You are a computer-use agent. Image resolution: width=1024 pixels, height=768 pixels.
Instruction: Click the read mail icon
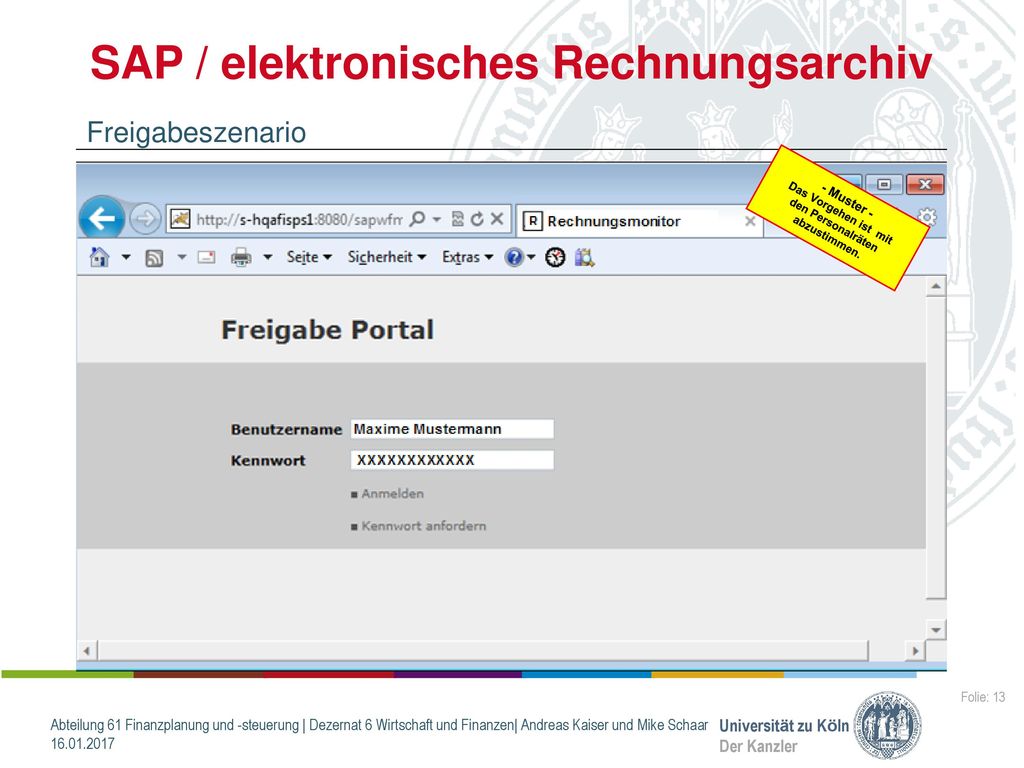point(206,257)
